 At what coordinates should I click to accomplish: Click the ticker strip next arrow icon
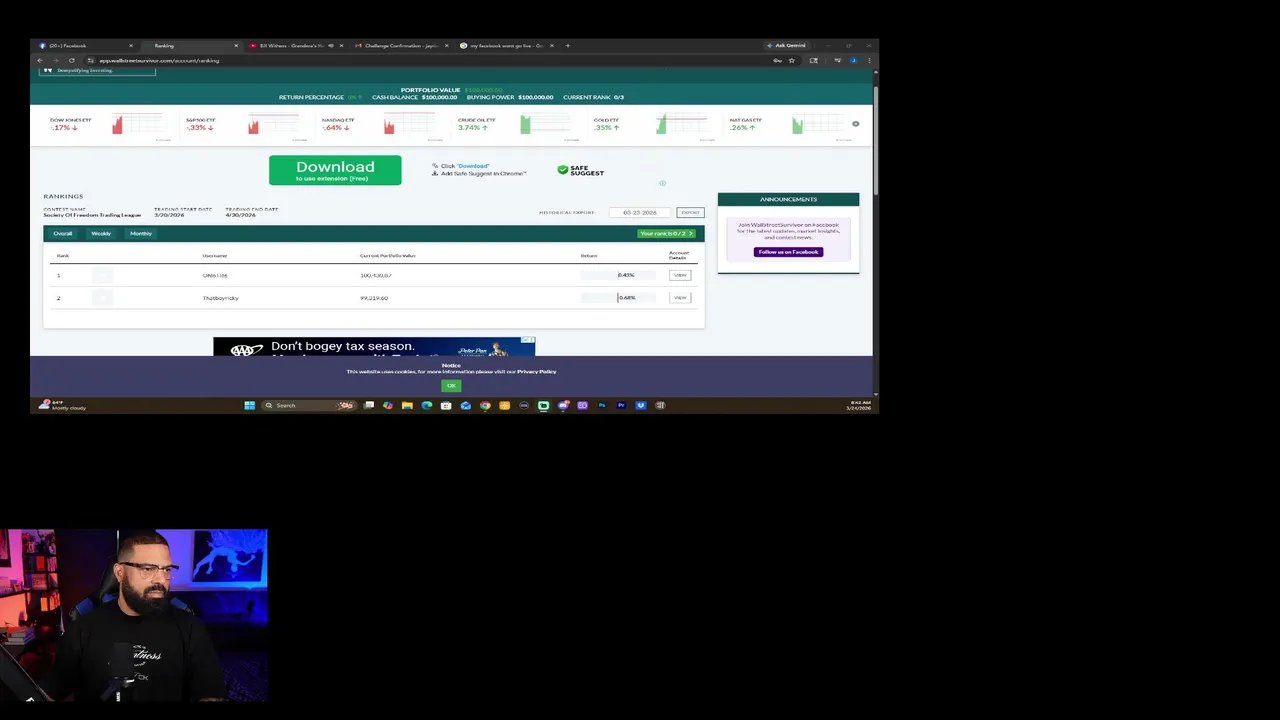(x=855, y=124)
